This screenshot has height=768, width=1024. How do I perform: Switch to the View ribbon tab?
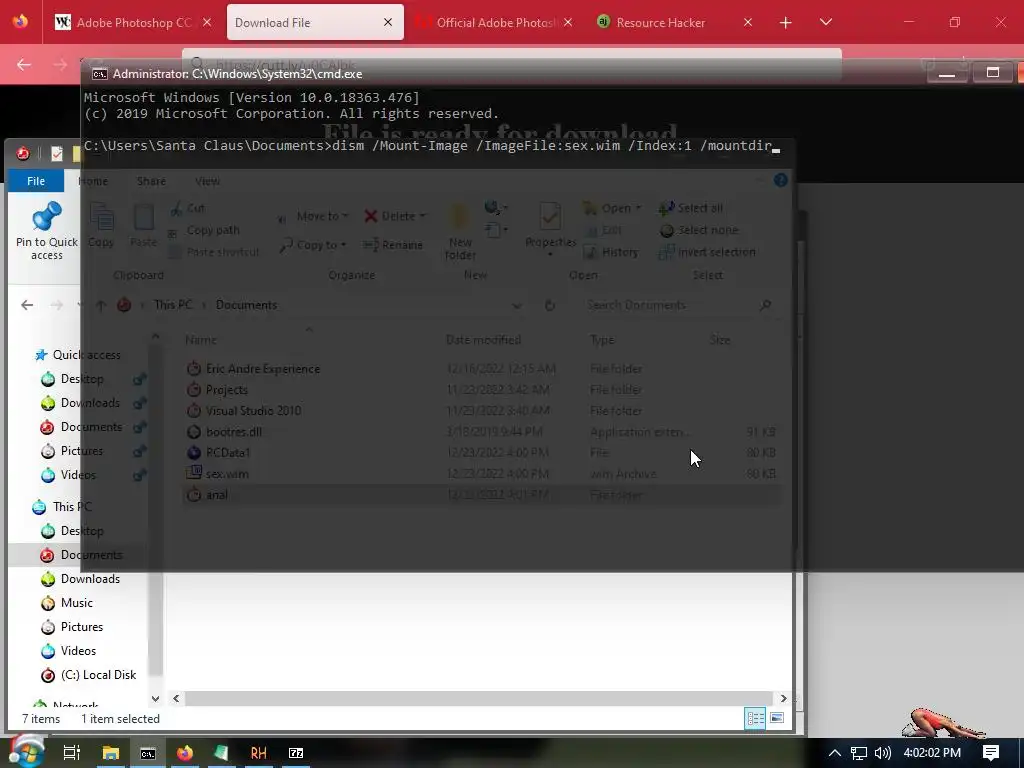point(208,181)
